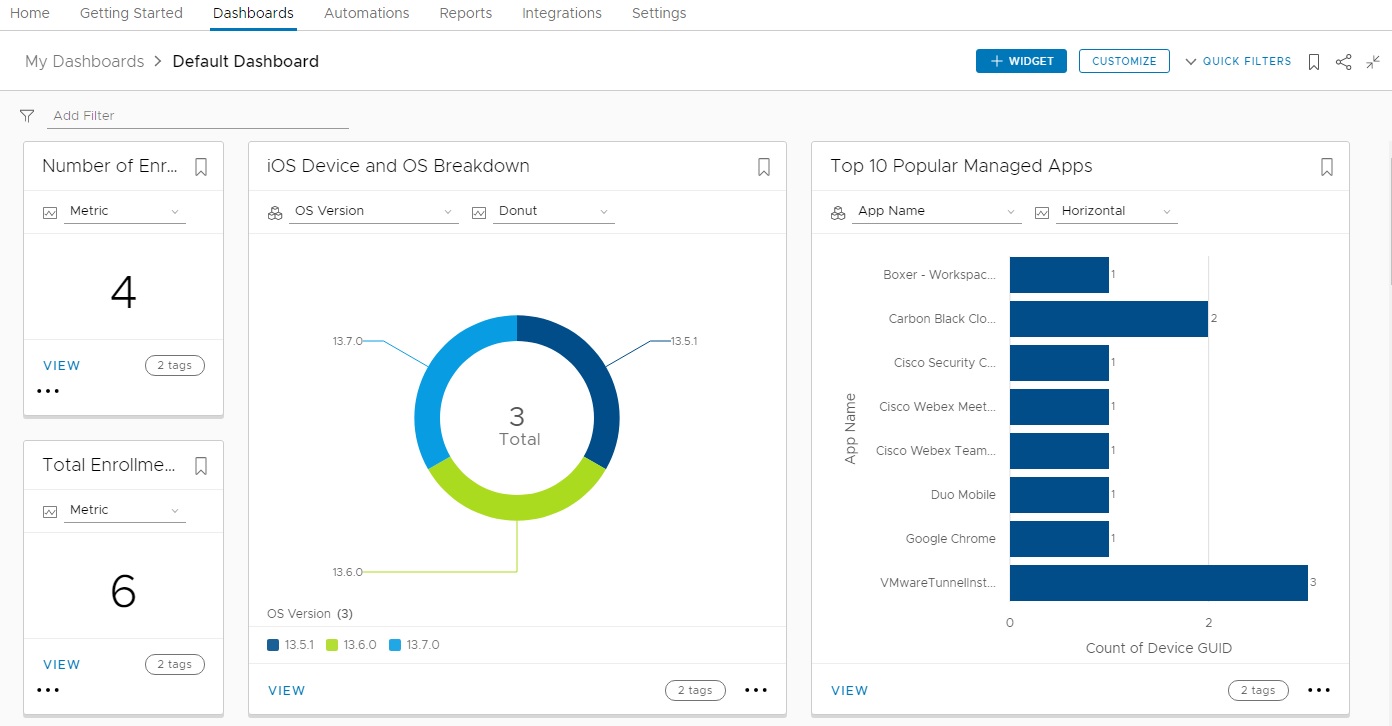
Task: Click the light blue 13.7.0 donut segment
Action: pyautogui.click(x=440, y=372)
